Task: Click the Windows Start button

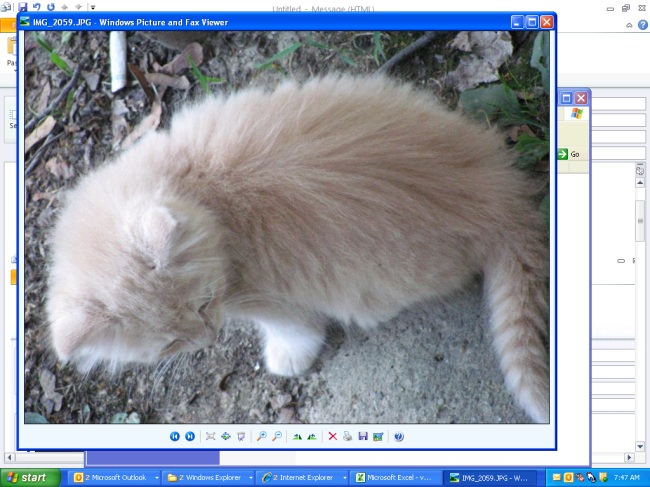Action: point(29,478)
